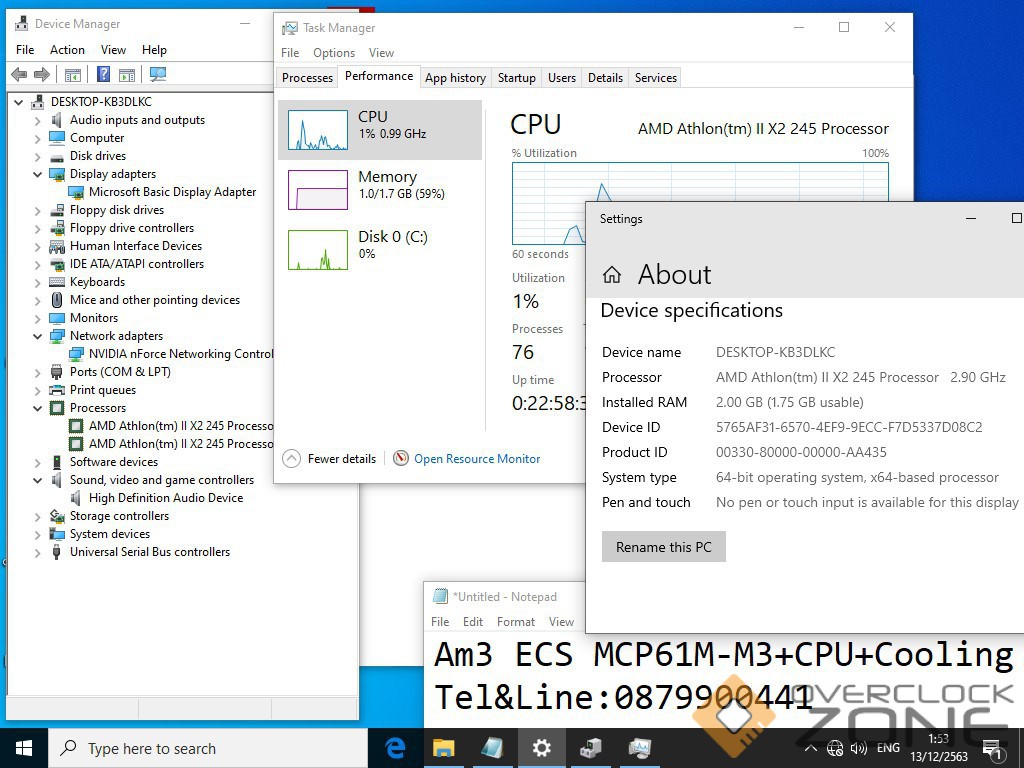The height and width of the screenshot is (768, 1024).
Task: Click the Device Manager taskbar icon
Action: click(x=590, y=748)
